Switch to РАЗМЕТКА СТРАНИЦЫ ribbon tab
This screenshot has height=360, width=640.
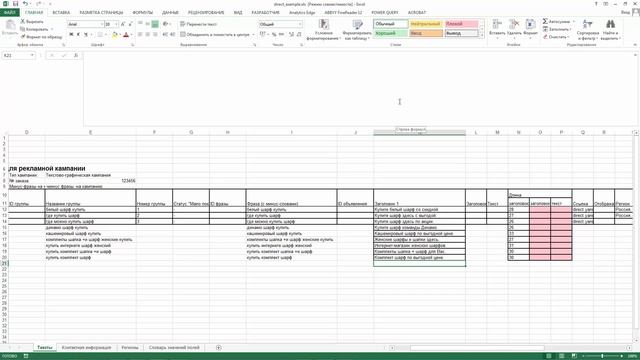101,13
